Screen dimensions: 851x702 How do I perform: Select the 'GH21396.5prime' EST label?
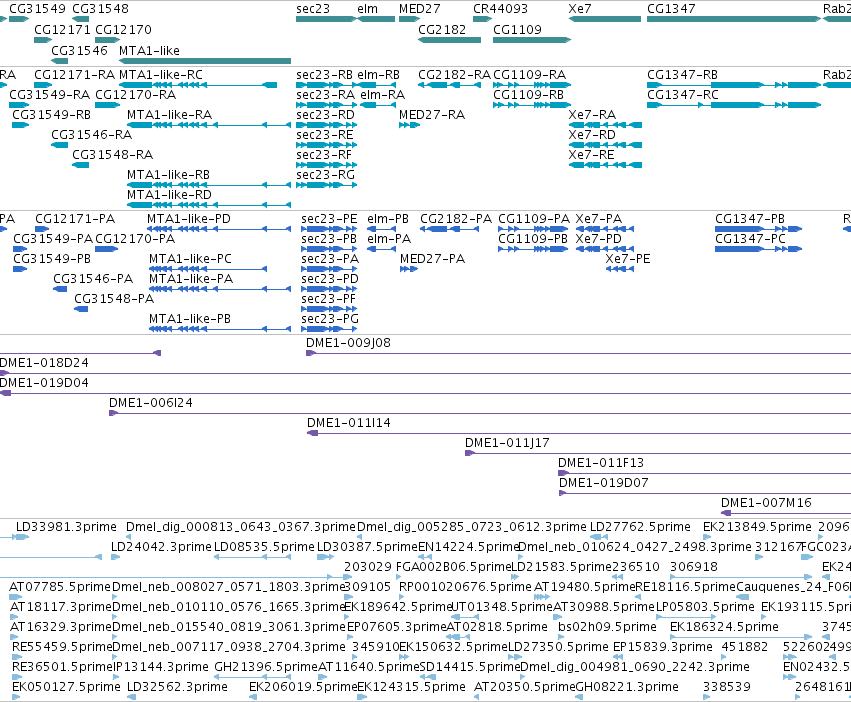266,667
